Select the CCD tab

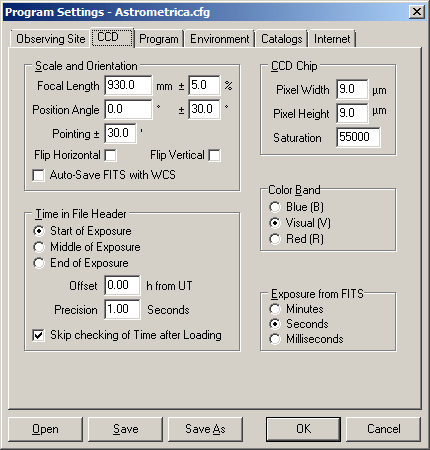point(112,37)
